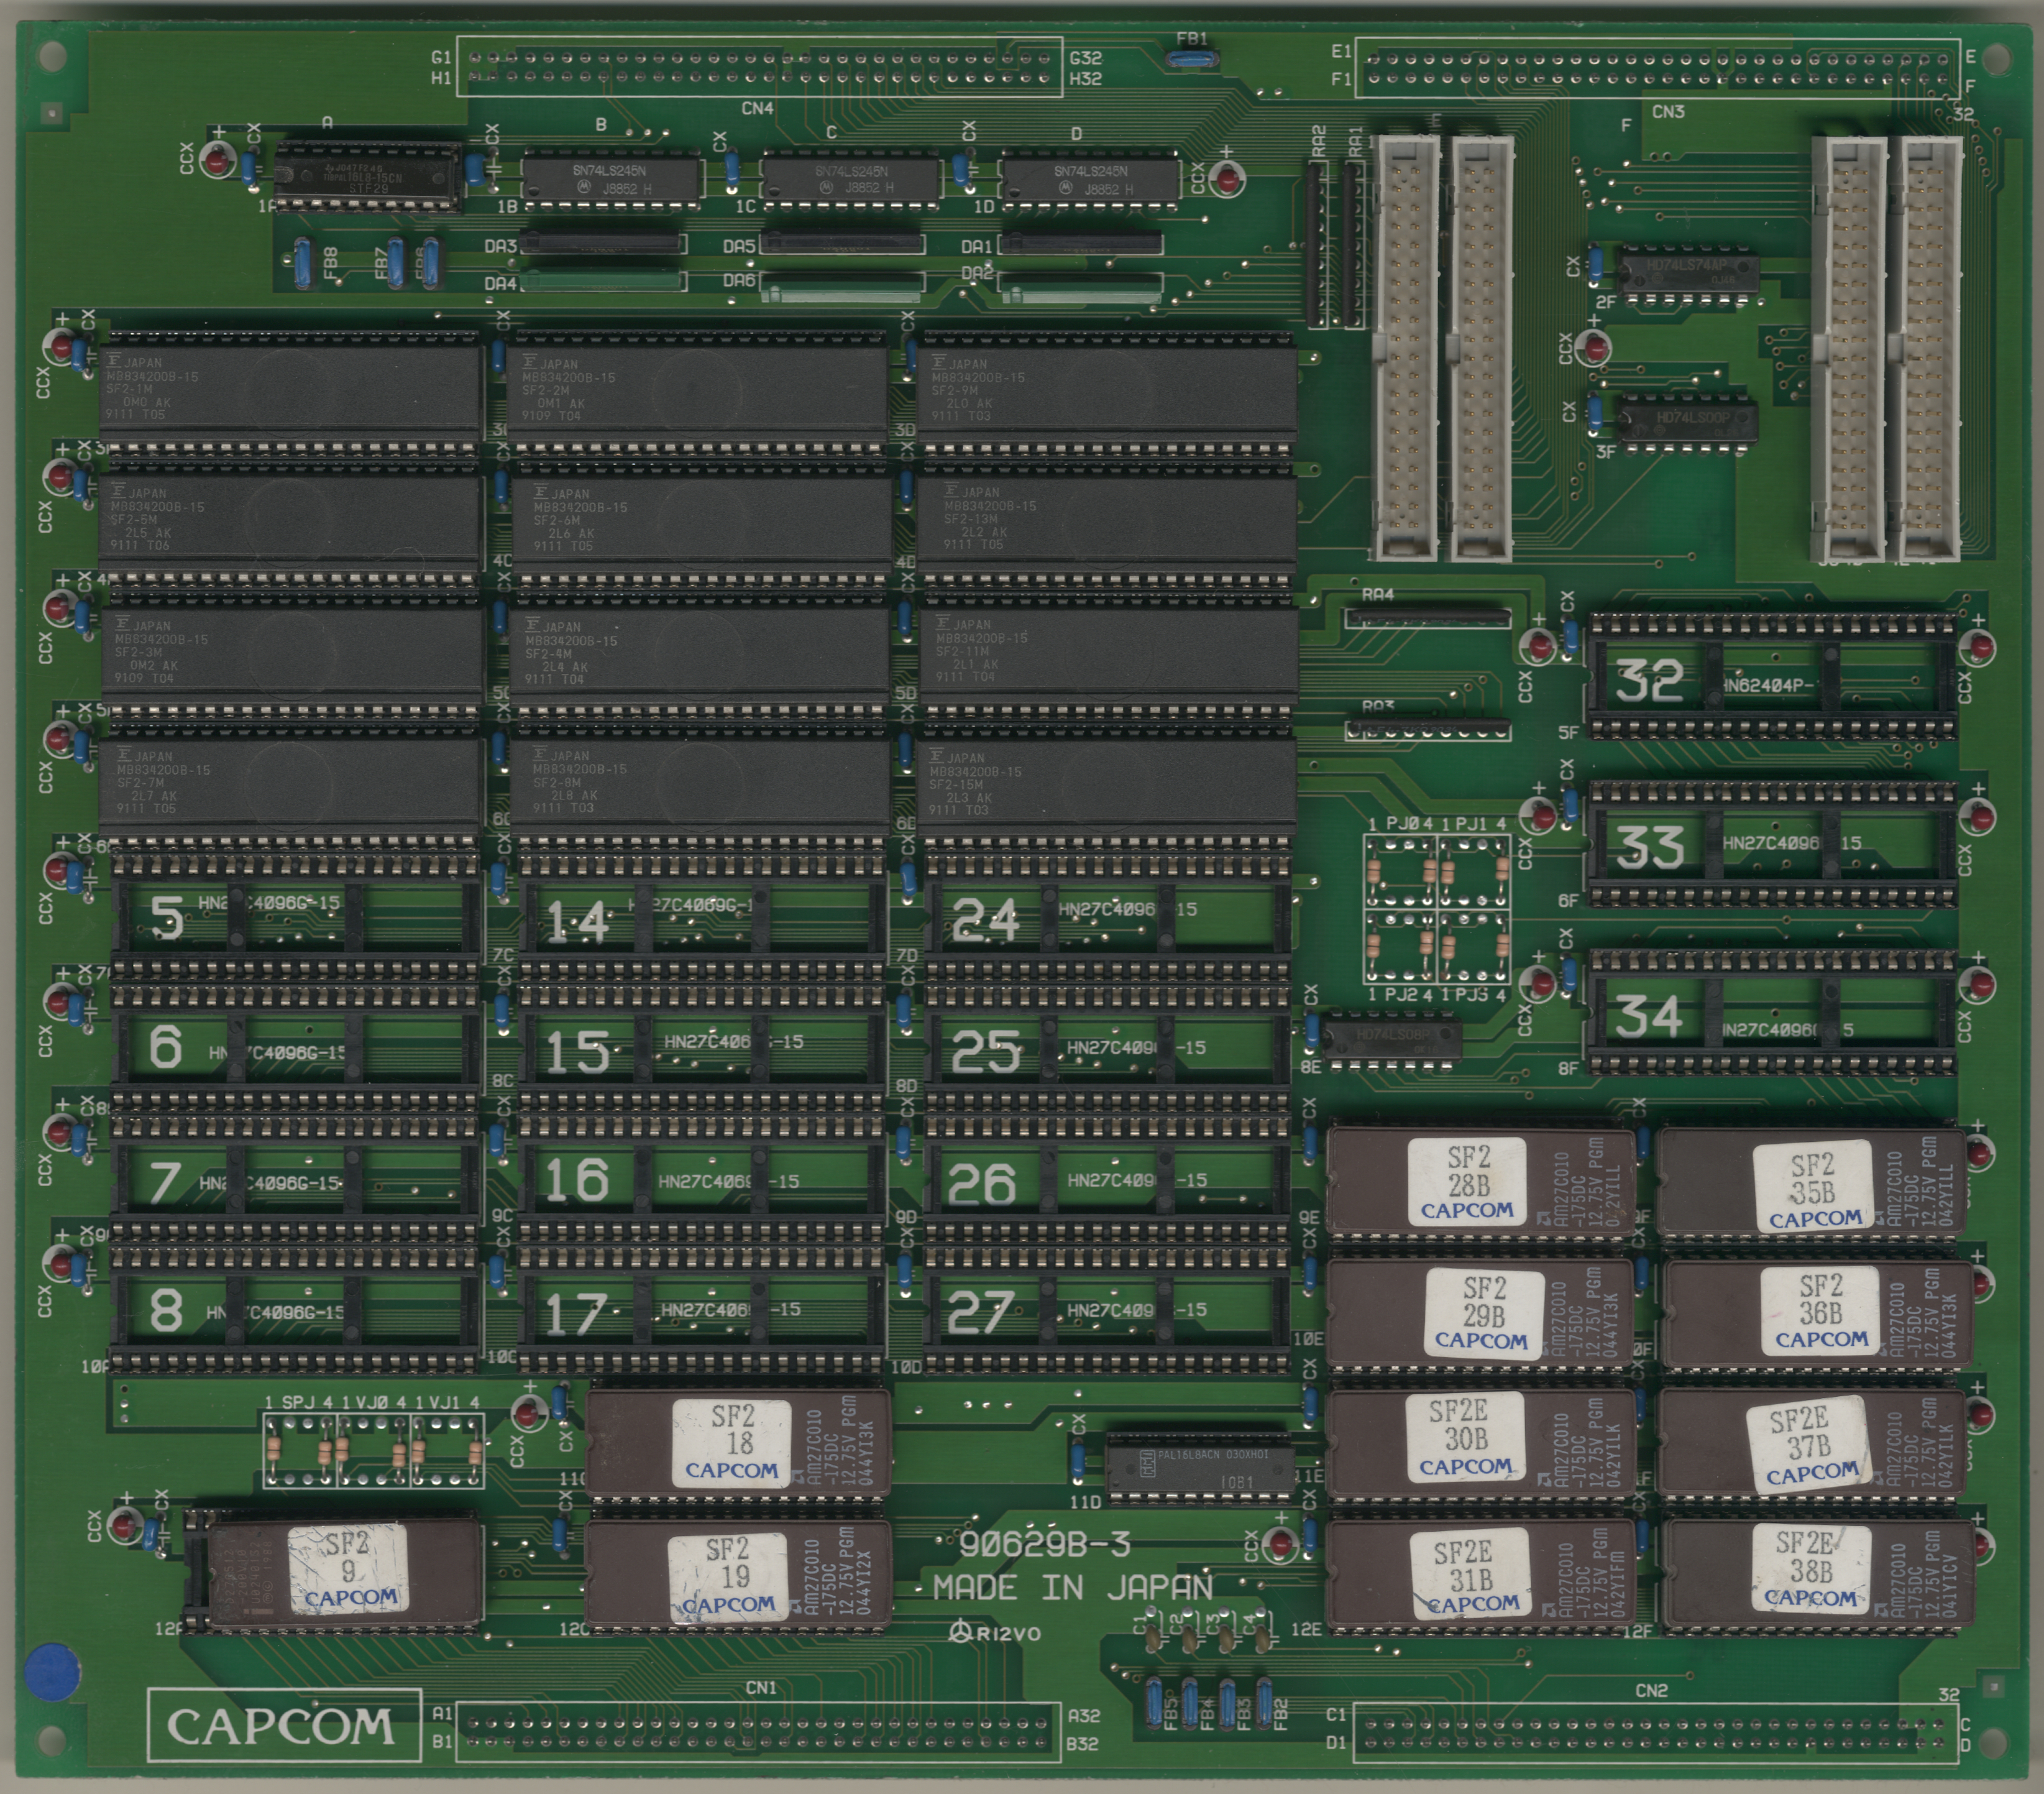
Task: Click the SN74LS245N chip at position 1B
Action: (611, 180)
